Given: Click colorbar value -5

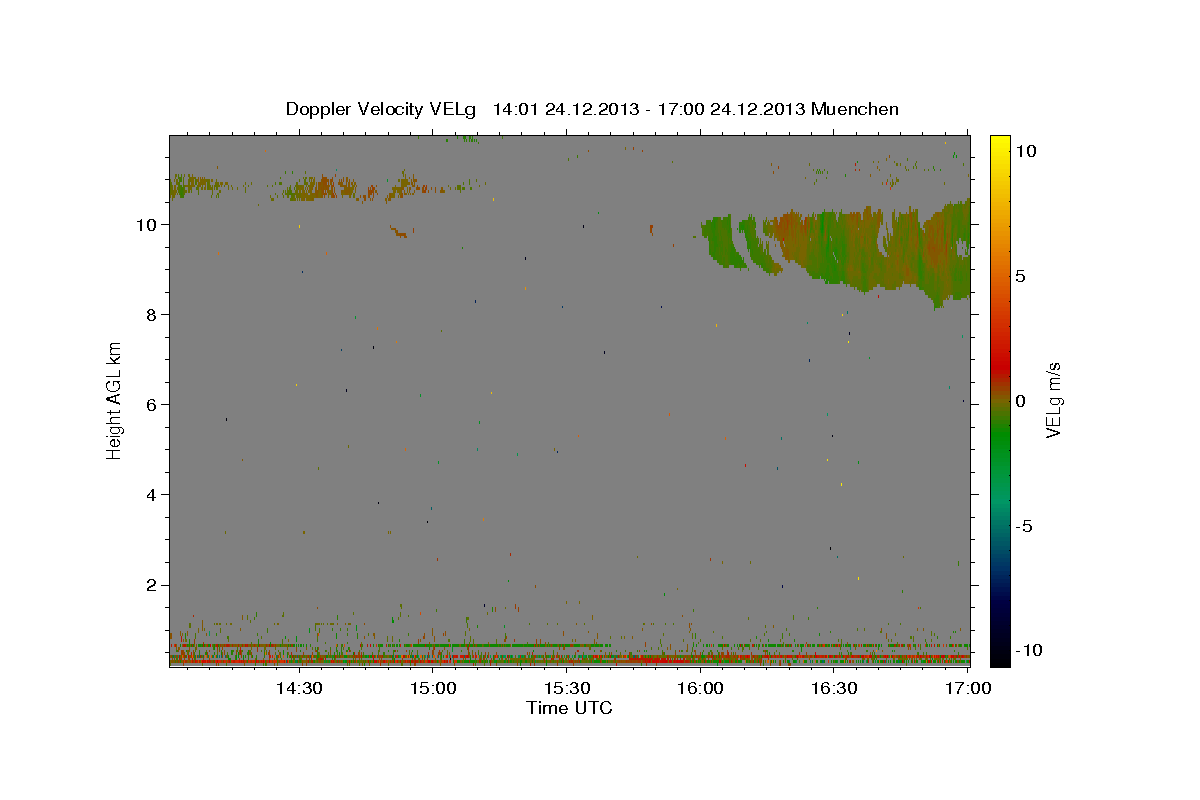Looking at the screenshot, I should click(1023, 526).
